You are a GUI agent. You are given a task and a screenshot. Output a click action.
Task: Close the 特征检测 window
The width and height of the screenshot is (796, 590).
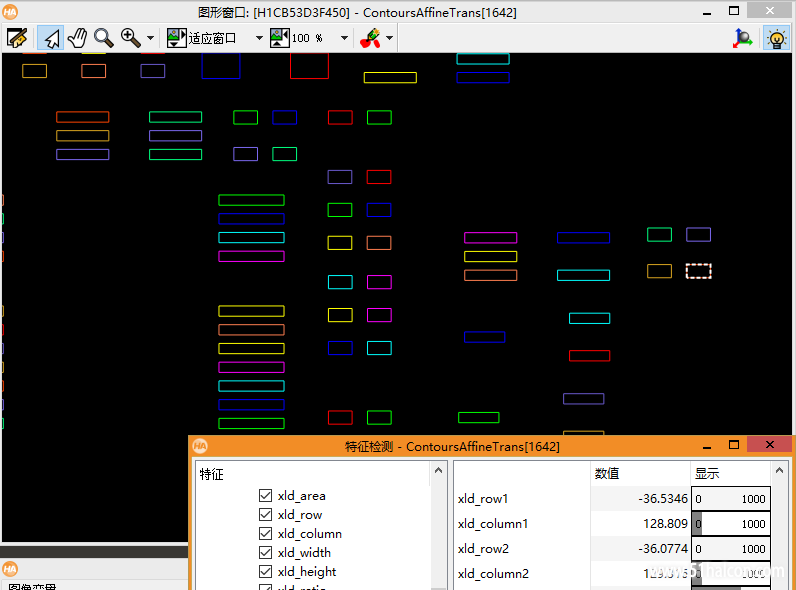tap(770, 445)
